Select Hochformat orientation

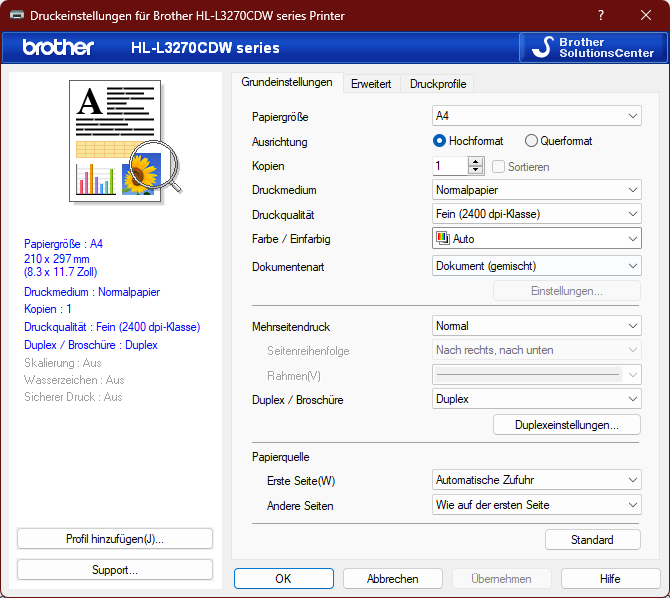click(x=468, y=141)
